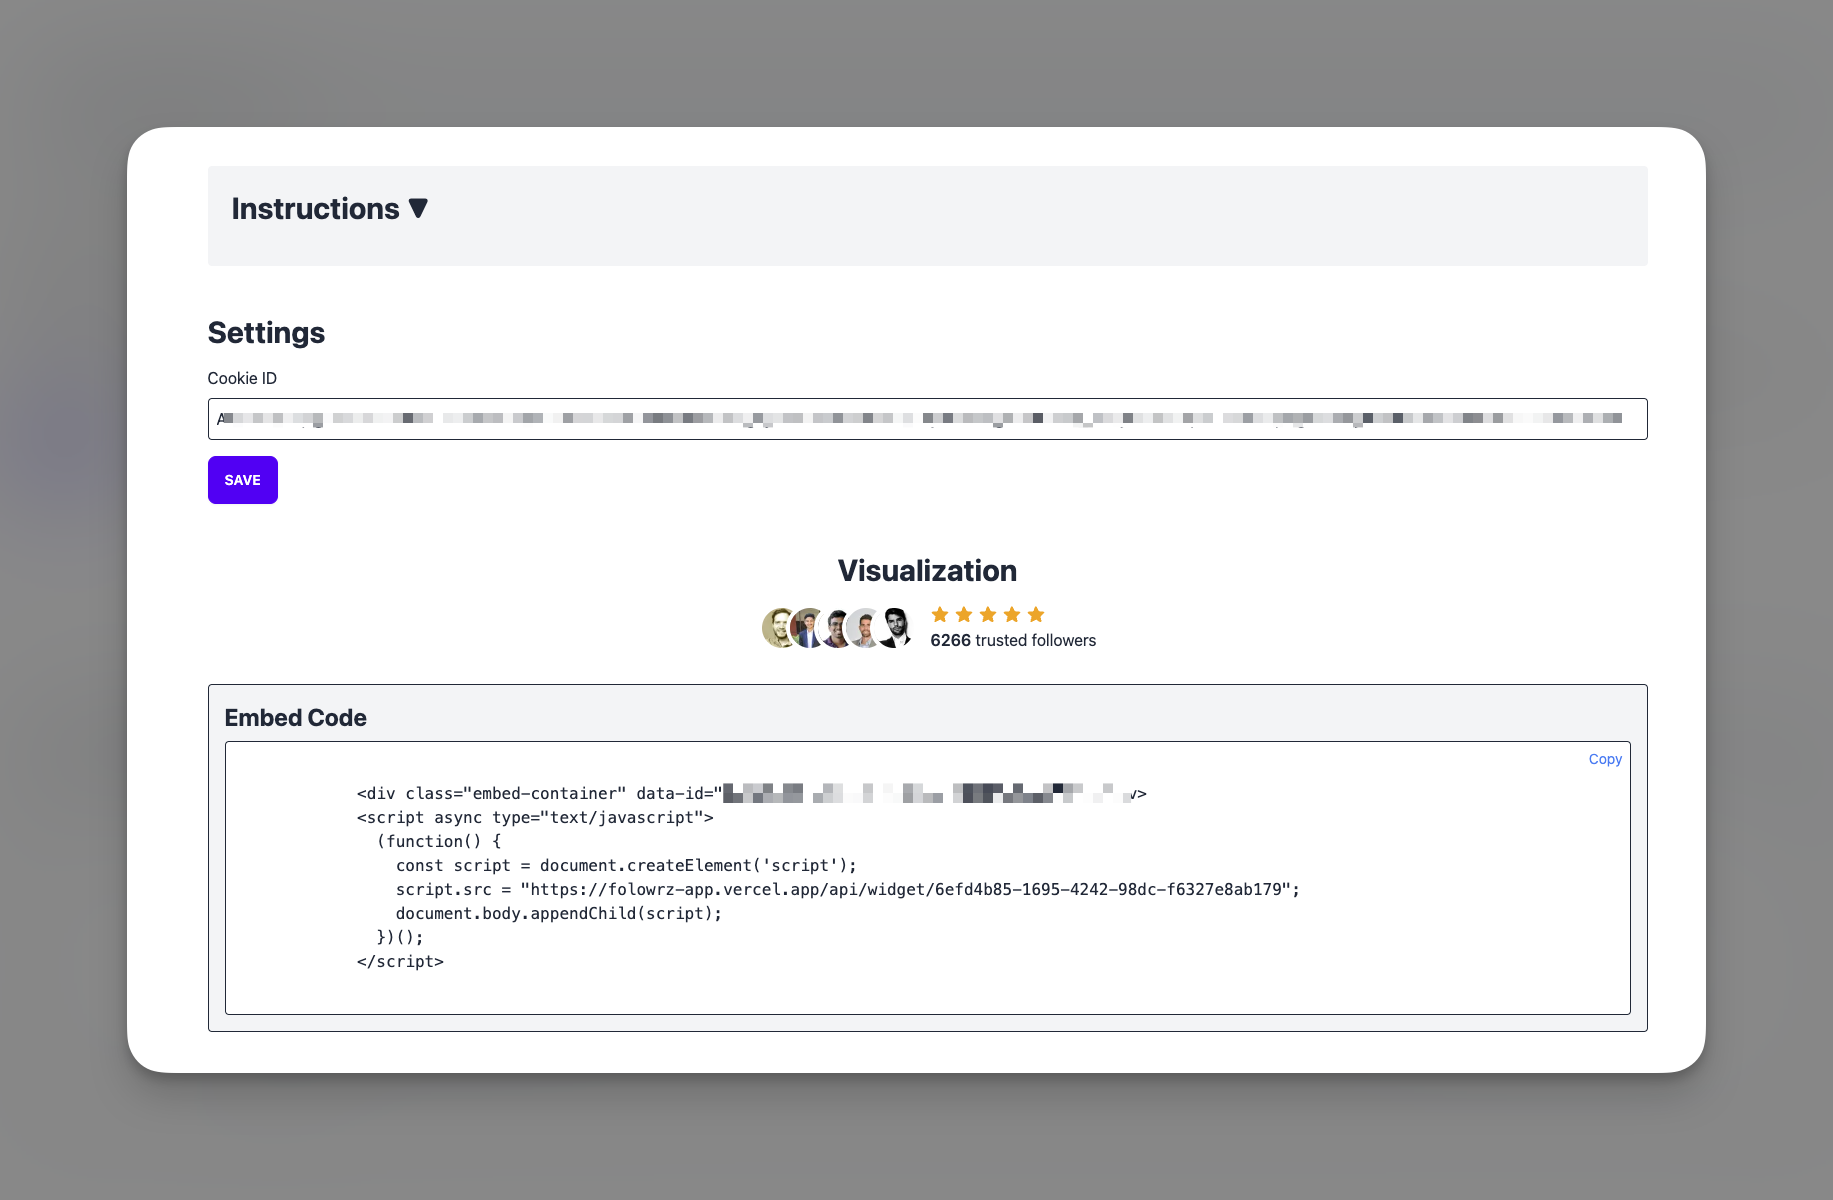Click the Instructions heading
1833x1200 pixels.
click(x=315, y=208)
